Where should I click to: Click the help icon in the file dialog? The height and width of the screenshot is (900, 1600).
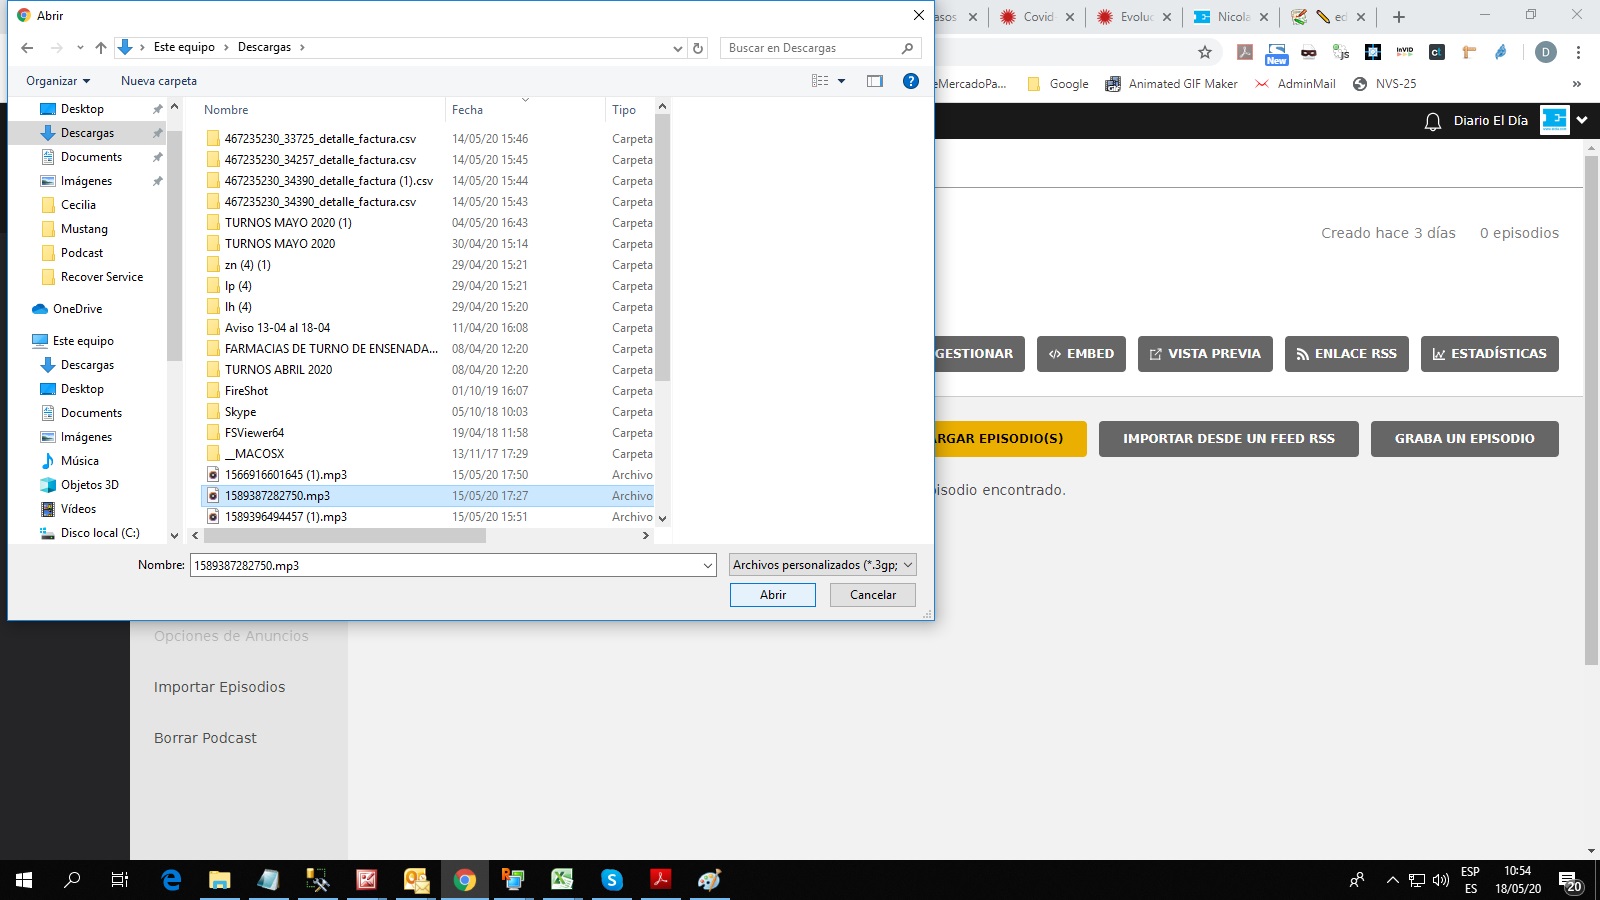[910, 81]
